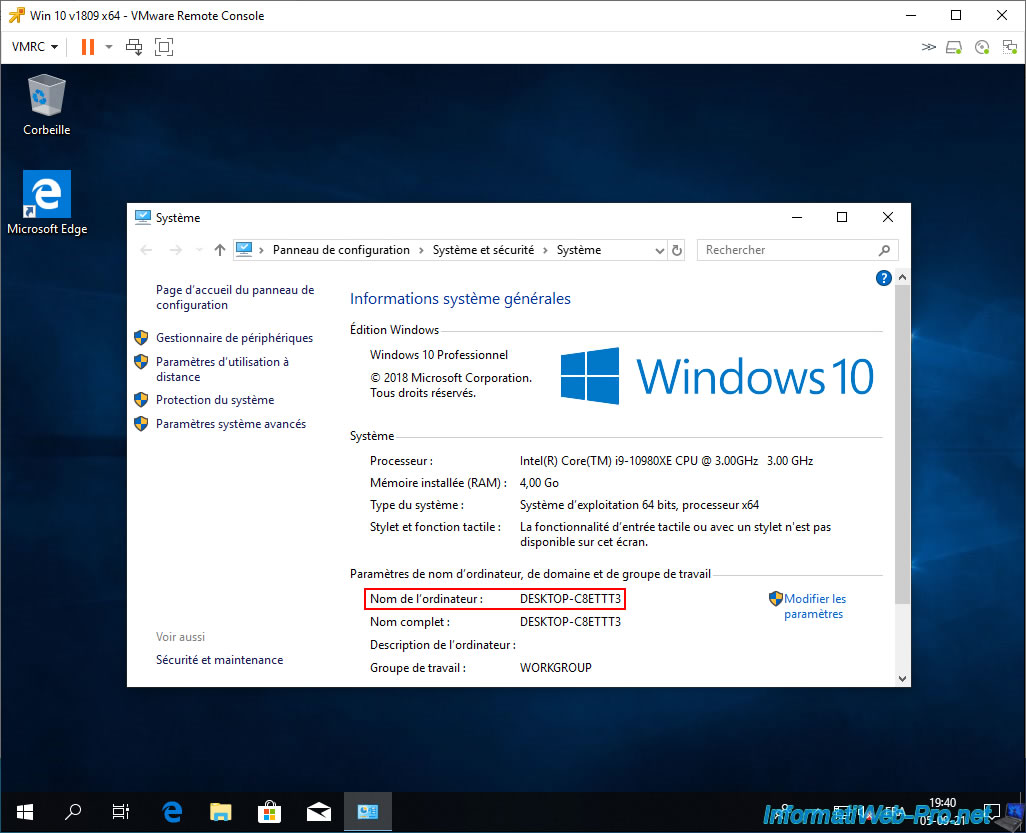Show hidden VMRC device icons chevron
1026x833 pixels.
coord(929,46)
